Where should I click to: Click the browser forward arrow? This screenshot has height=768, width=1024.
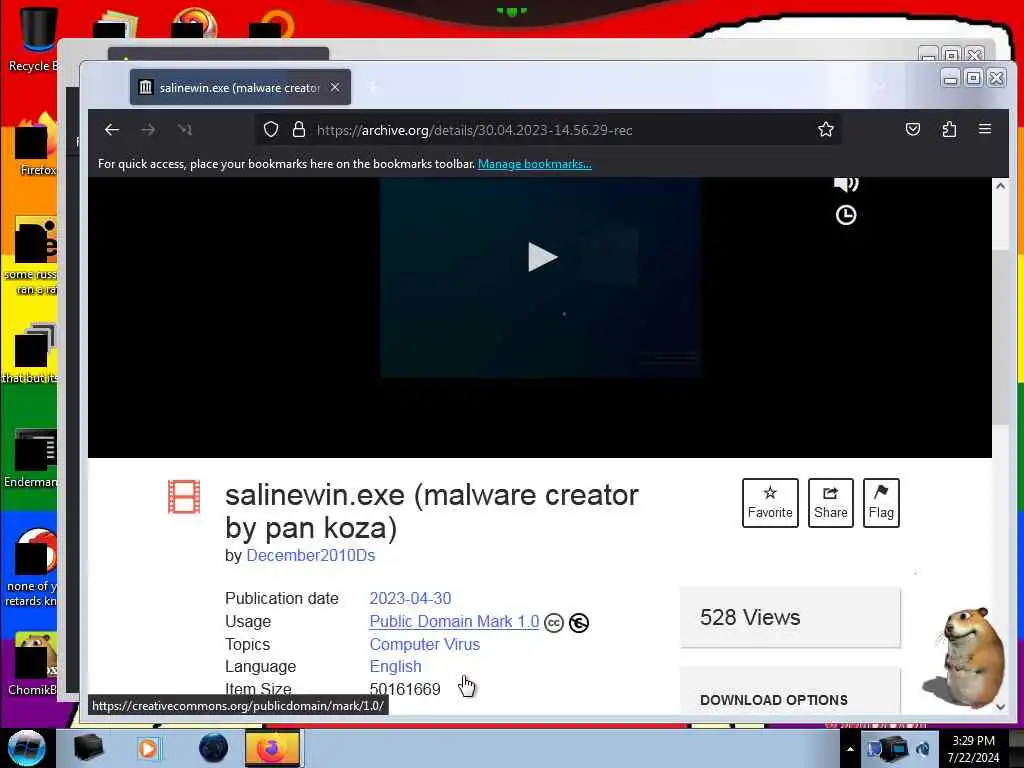tap(148, 130)
